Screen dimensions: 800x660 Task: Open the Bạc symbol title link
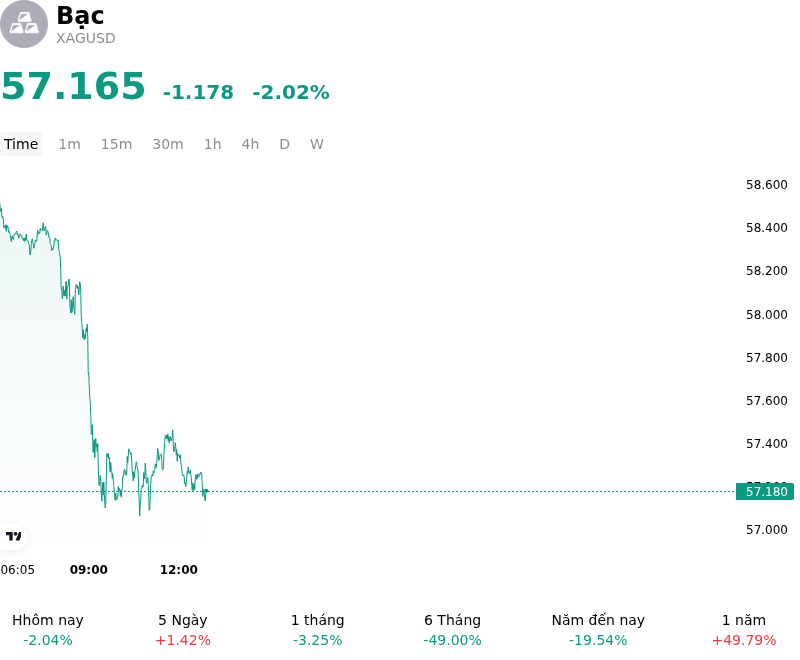point(81,15)
